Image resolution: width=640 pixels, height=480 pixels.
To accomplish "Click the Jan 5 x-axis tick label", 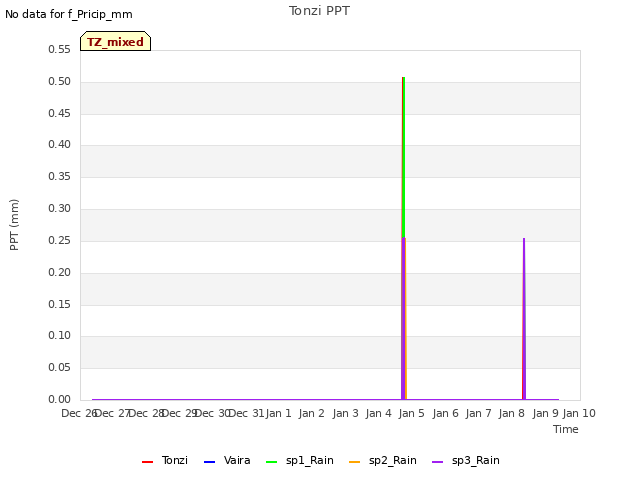I will coord(411,413).
